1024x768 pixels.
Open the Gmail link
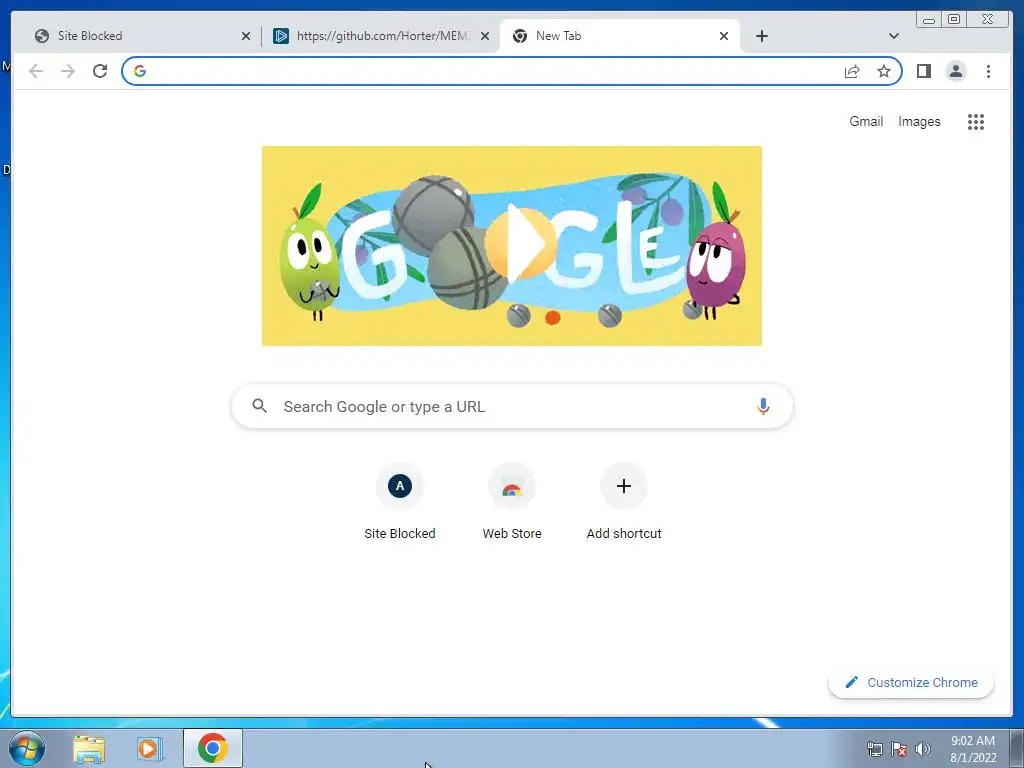(x=866, y=121)
